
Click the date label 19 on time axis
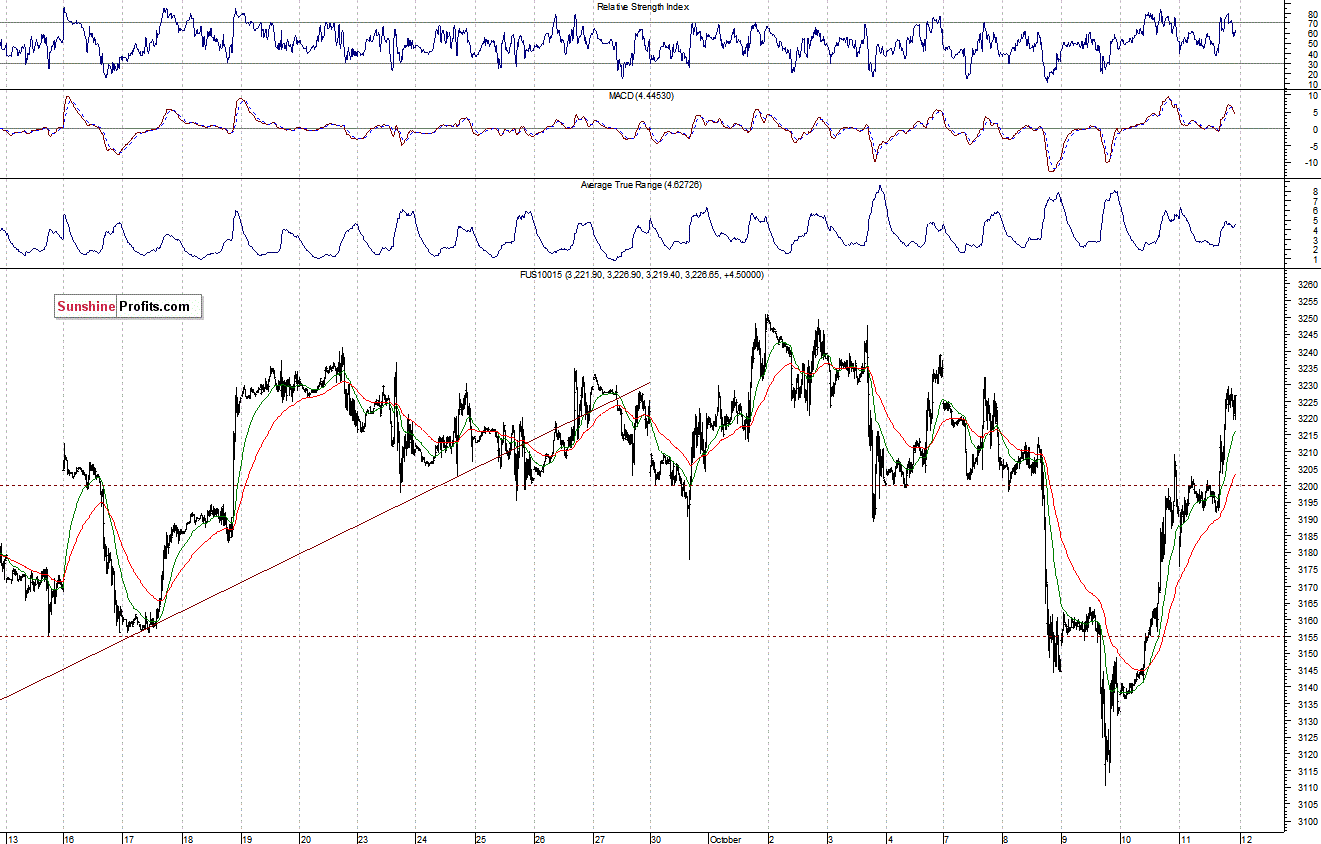pyautogui.click(x=247, y=839)
